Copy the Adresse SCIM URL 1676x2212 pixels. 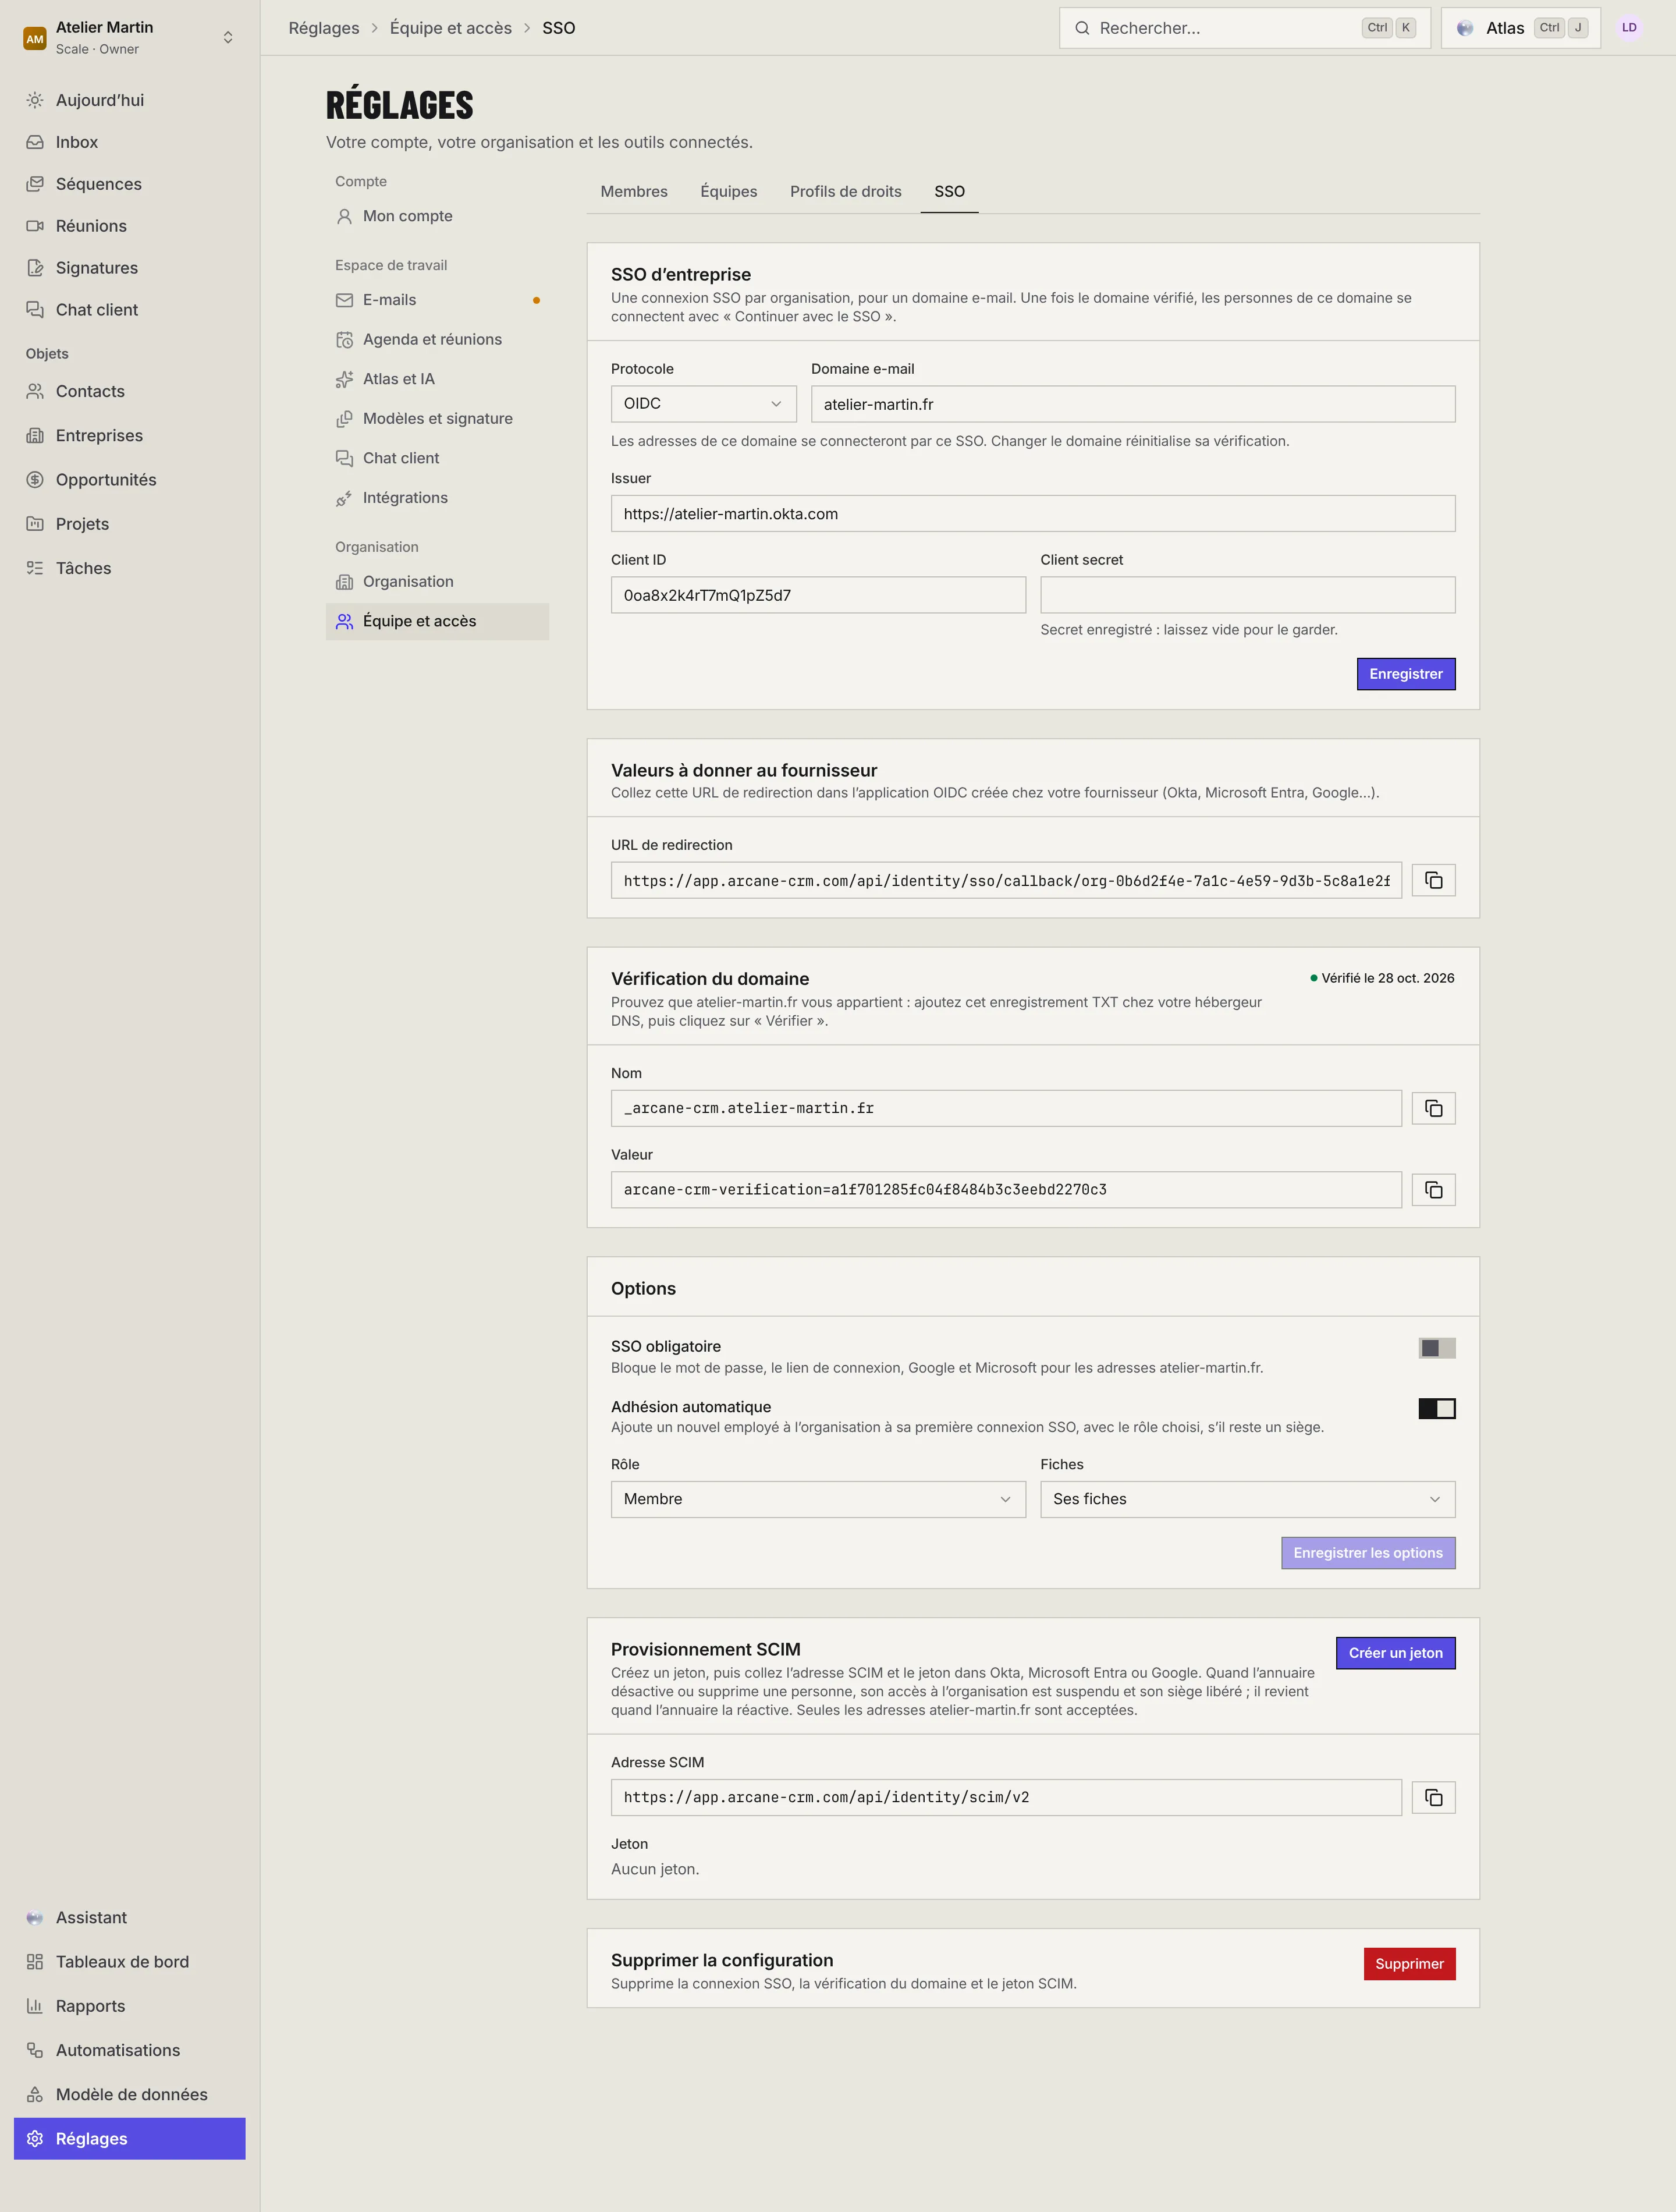[x=1433, y=1797]
